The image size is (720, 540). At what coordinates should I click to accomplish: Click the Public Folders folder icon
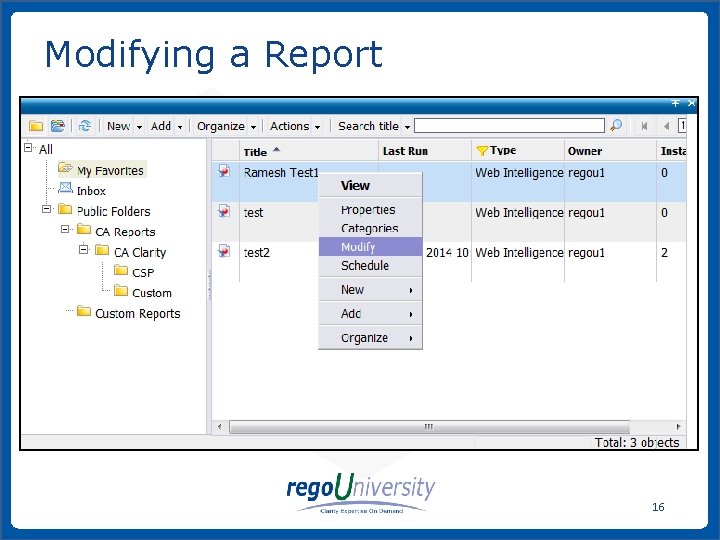click(65, 209)
